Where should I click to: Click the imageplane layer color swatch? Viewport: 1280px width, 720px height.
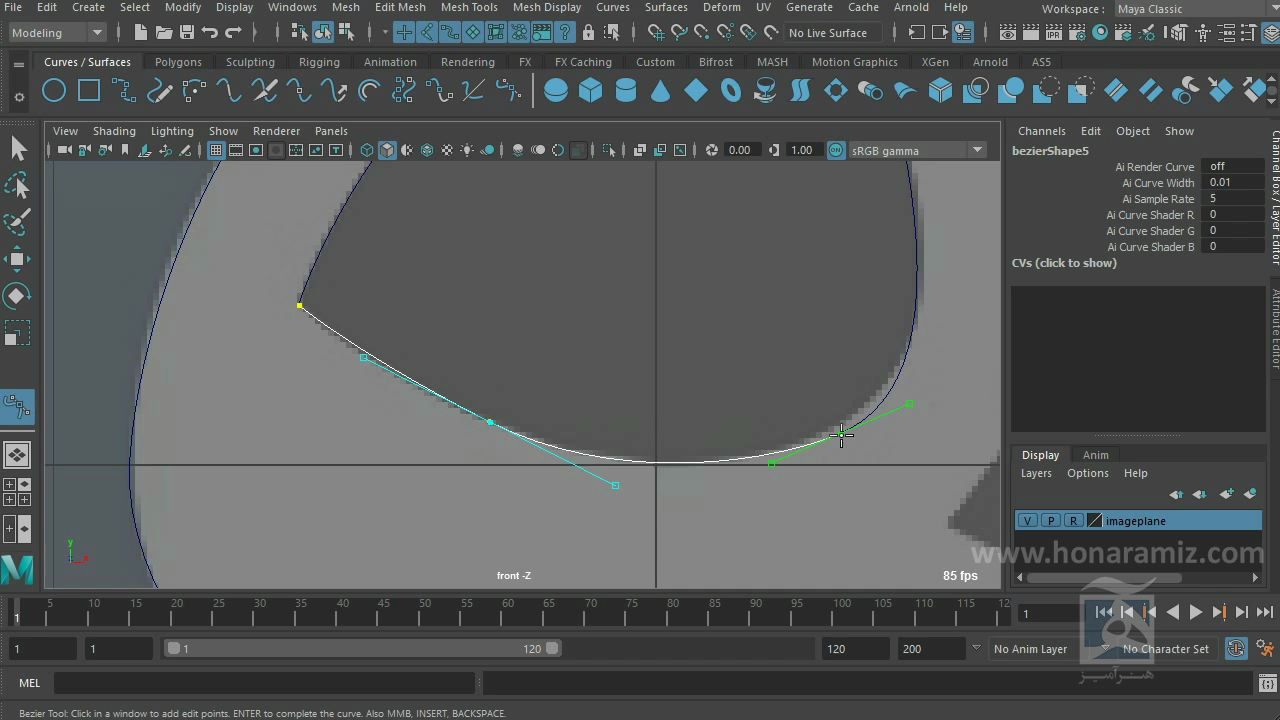click(x=1095, y=521)
